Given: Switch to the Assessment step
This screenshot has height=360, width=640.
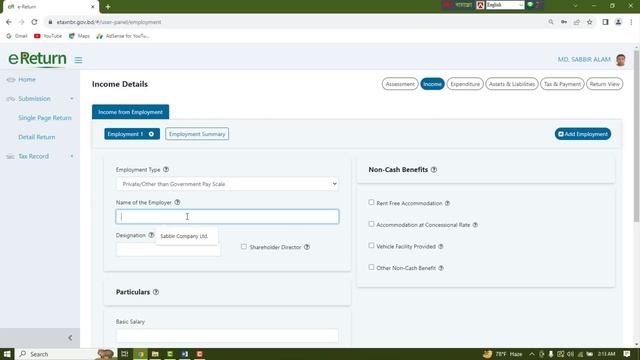Looking at the screenshot, I should [400, 84].
